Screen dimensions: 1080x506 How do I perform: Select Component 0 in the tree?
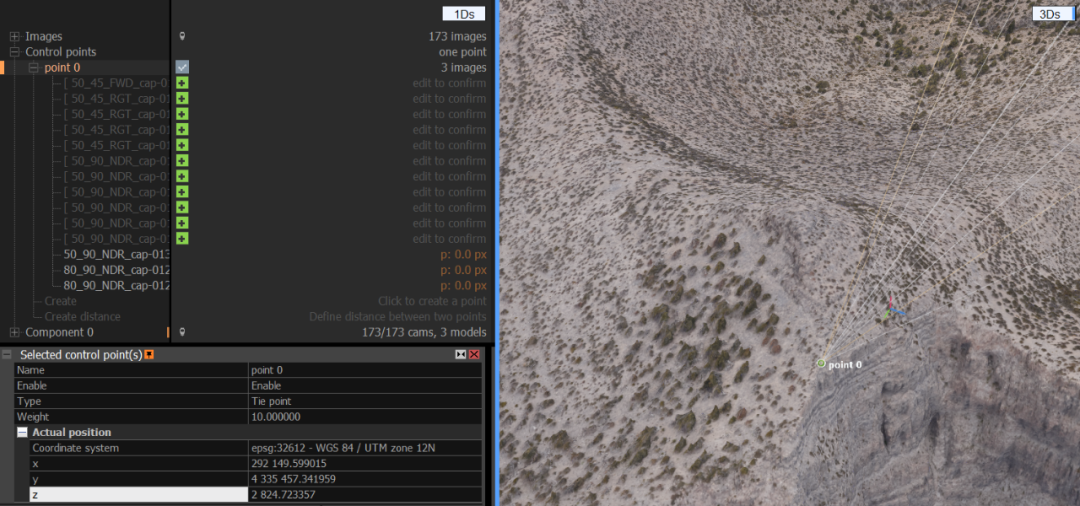[59, 333]
